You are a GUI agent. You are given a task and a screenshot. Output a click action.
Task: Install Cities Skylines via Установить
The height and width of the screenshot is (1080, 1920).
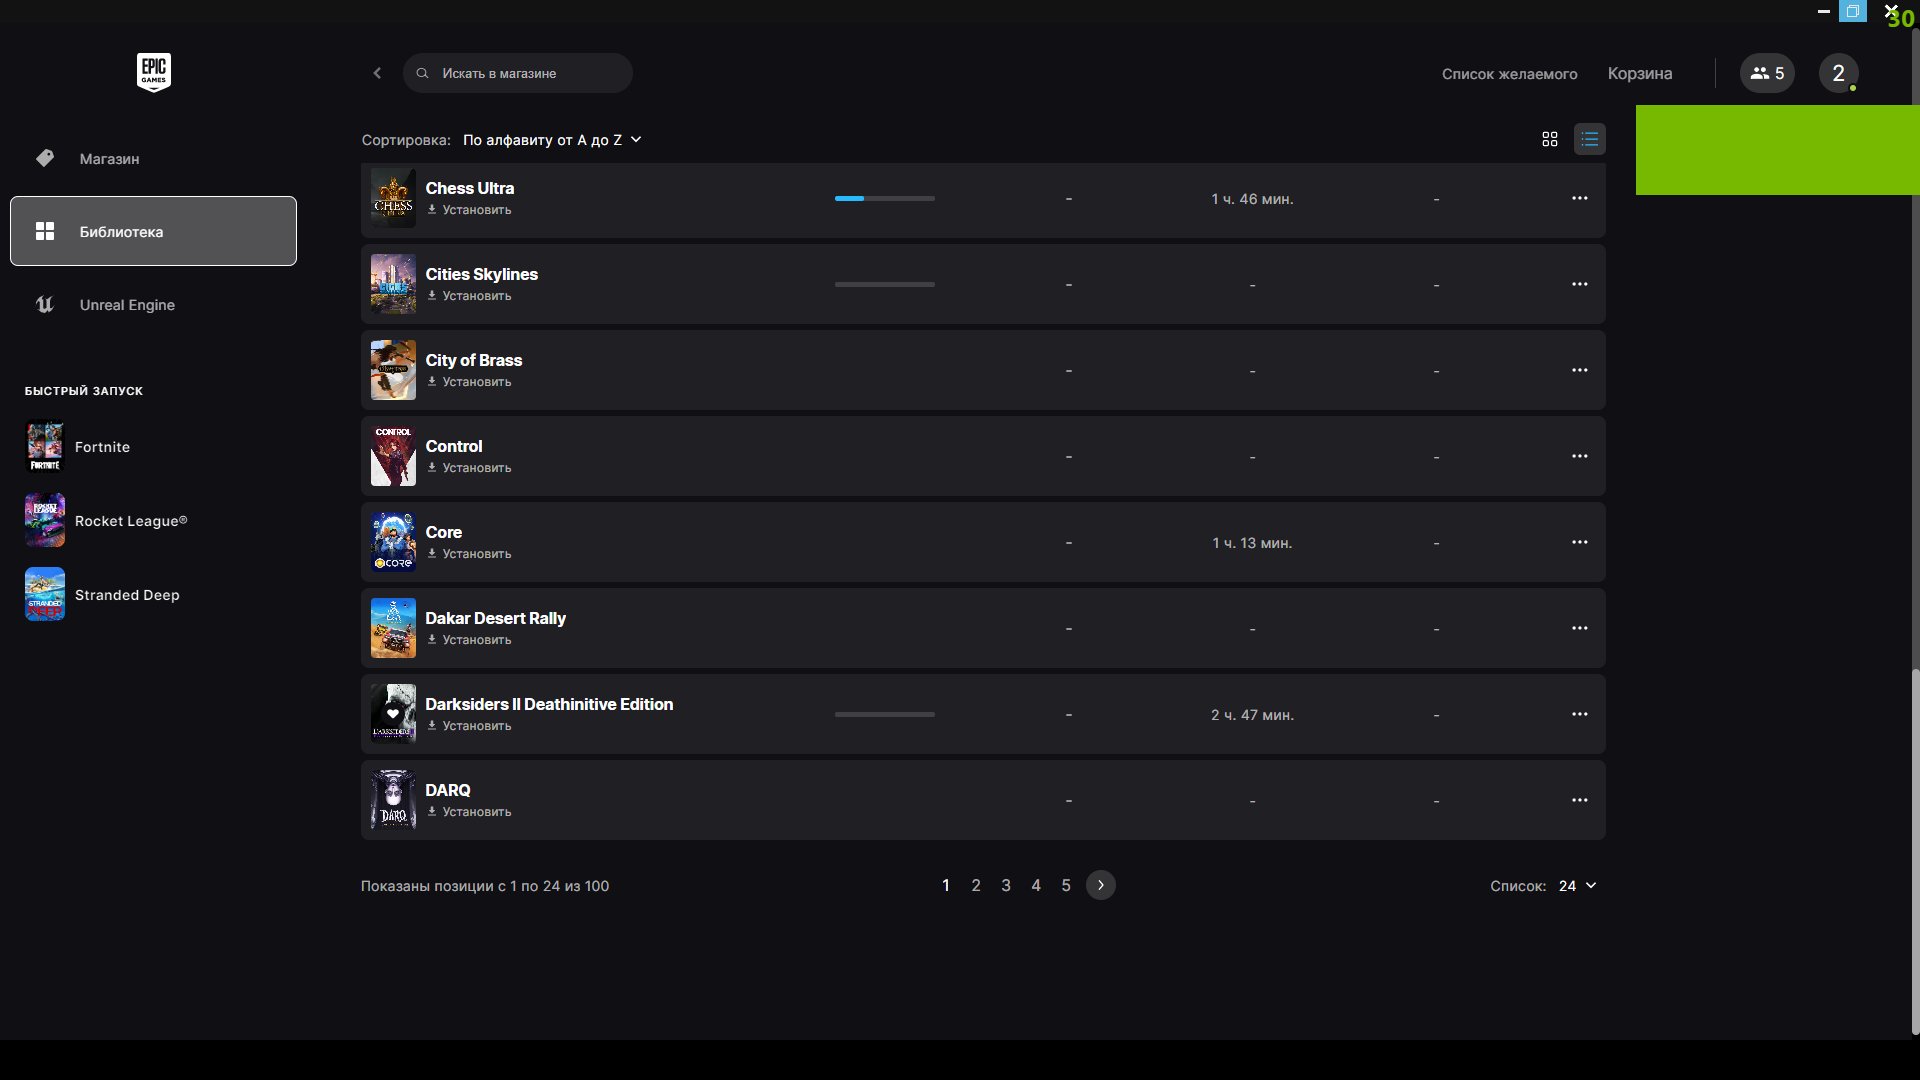coord(470,296)
